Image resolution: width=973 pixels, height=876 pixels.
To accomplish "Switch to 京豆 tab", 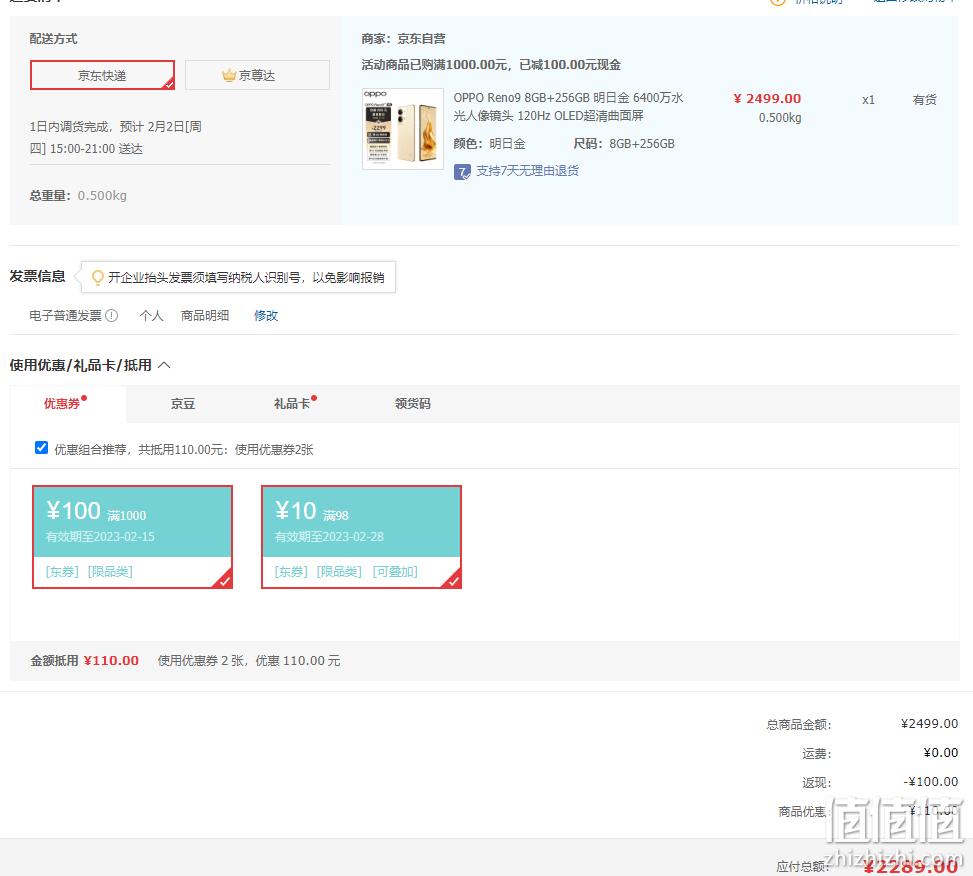I will tap(183, 404).
